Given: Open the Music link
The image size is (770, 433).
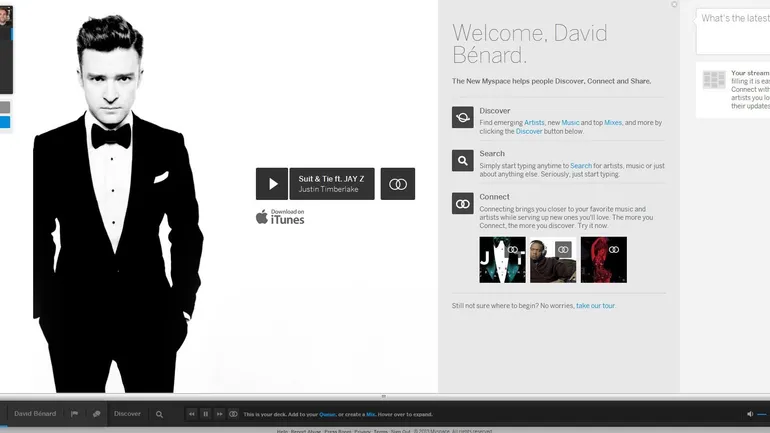Looking at the screenshot, I should tap(570, 123).
